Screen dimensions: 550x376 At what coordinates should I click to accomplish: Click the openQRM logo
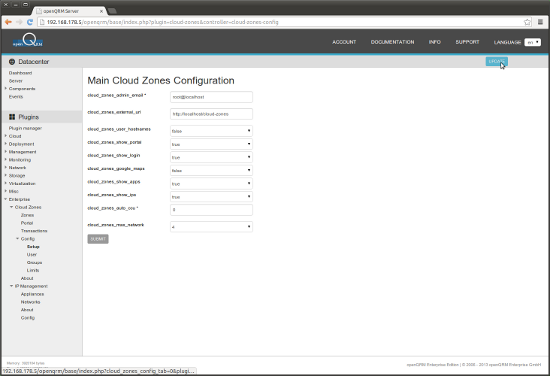28,41
